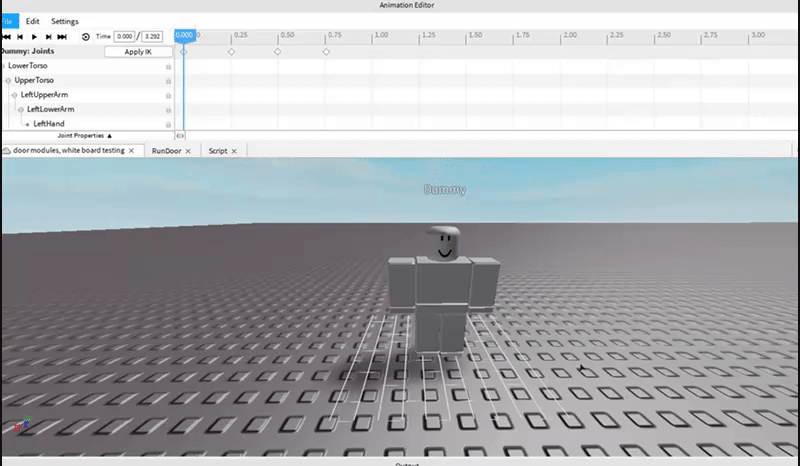
Task: Play the animation
Action: [x=34, y=37]
